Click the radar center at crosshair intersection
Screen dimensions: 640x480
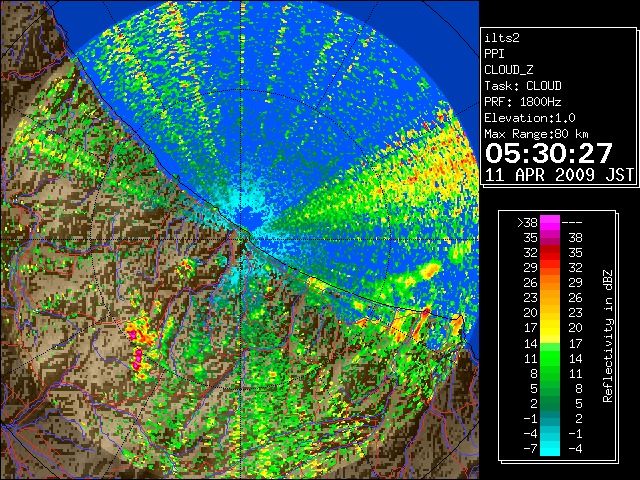[242, 239]
